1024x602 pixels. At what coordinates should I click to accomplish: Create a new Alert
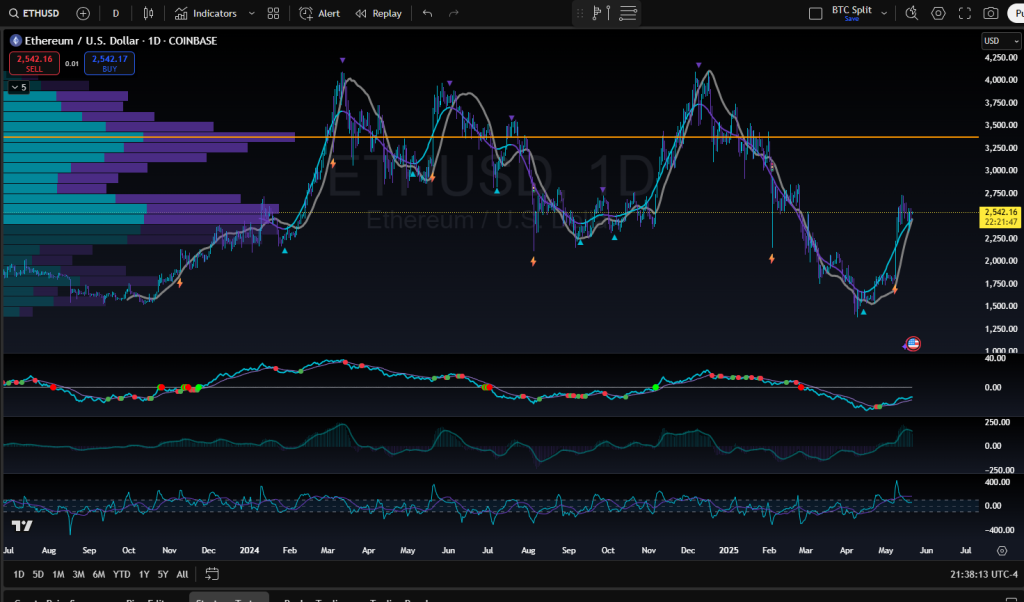click(x=319, y=13)
